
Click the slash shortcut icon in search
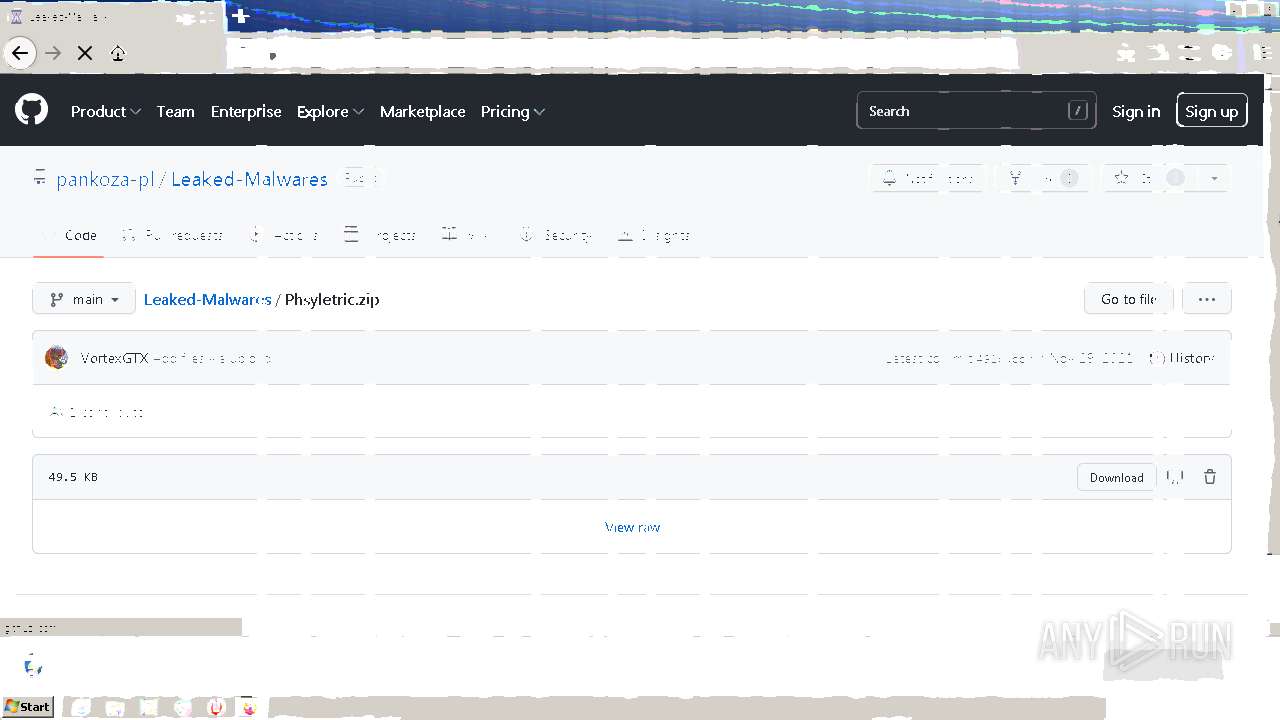(x=1077, y=111)
